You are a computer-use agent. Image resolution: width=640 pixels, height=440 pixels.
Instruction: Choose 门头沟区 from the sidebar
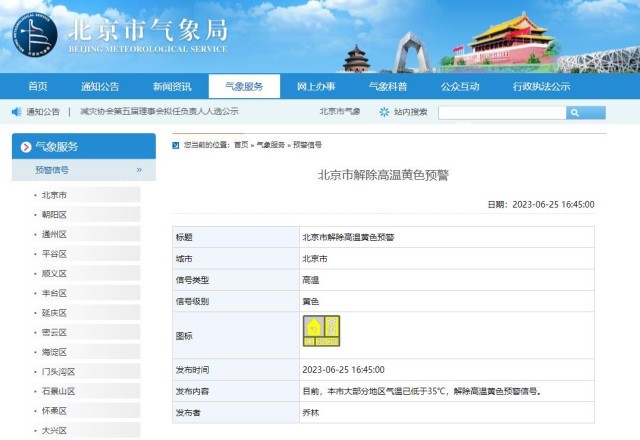click(58, 372)
